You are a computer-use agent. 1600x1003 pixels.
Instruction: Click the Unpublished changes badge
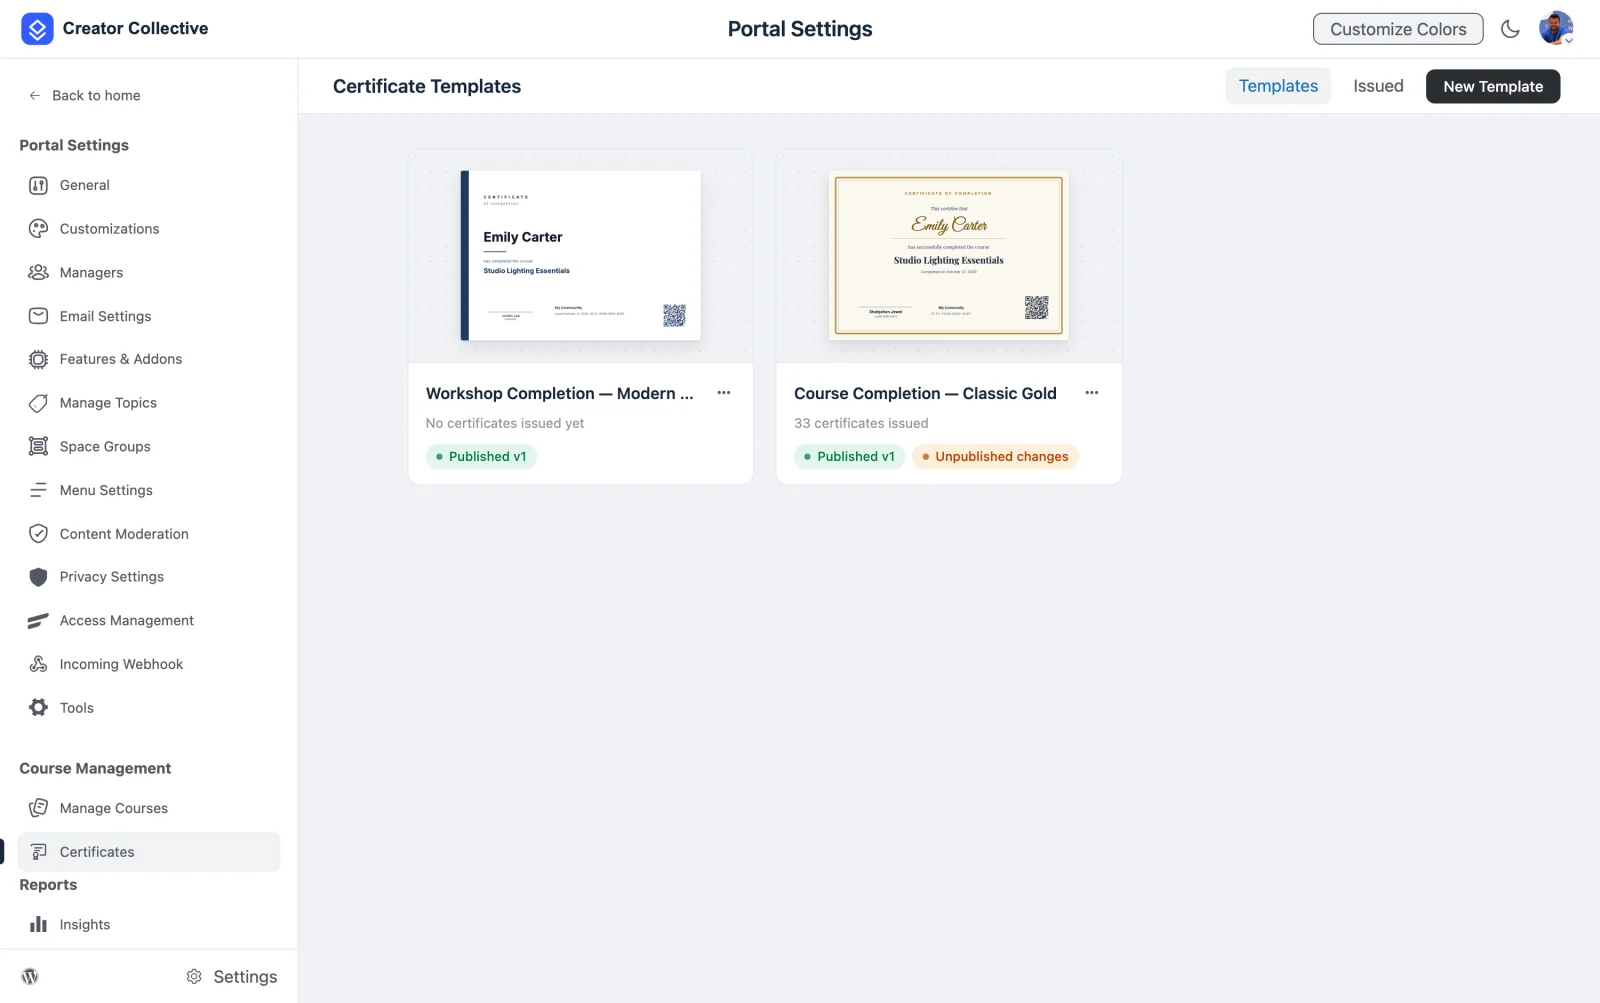click(995, 457)
